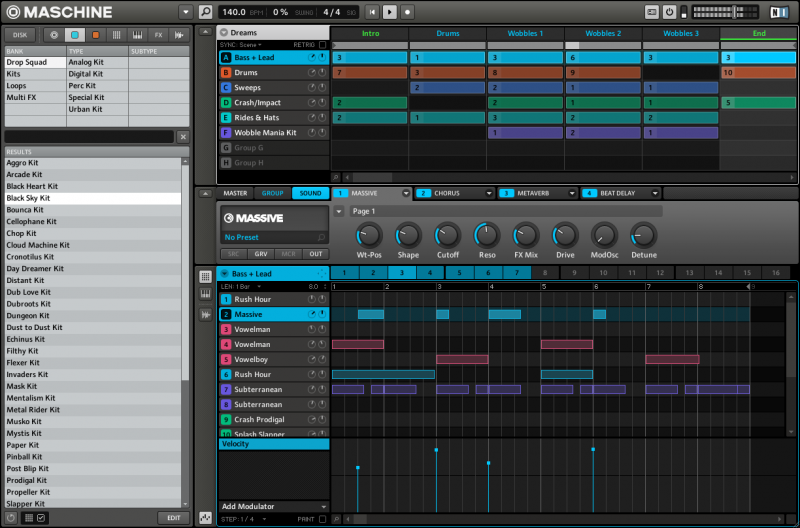Click the target icon on Bass + Lead header
The image size is (800, 528).
coord(321,273)
